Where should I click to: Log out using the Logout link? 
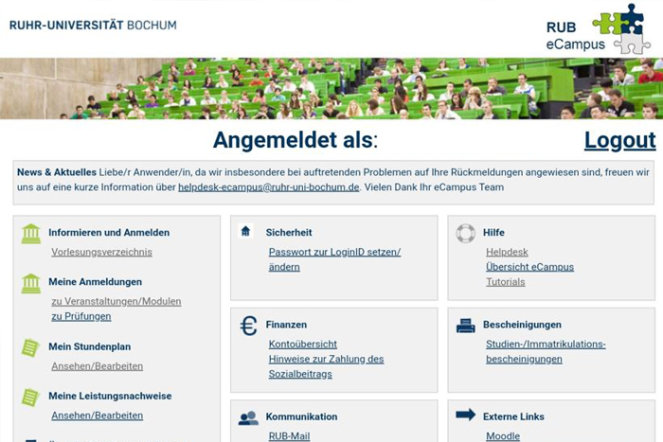619,140
